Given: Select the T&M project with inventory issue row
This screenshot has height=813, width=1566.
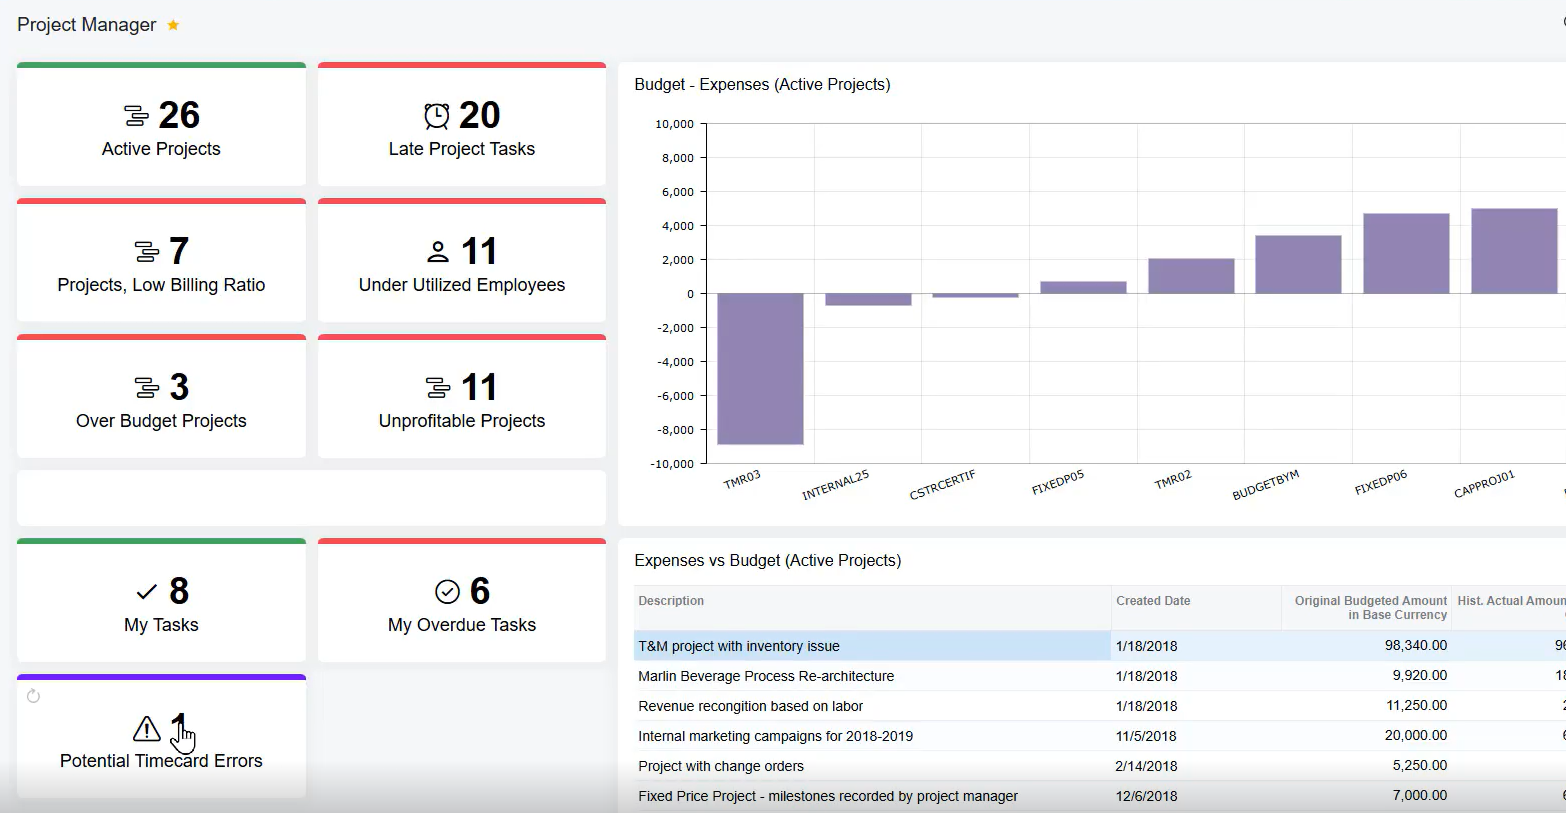Looking at the screenshot, I should point(1100,646).
